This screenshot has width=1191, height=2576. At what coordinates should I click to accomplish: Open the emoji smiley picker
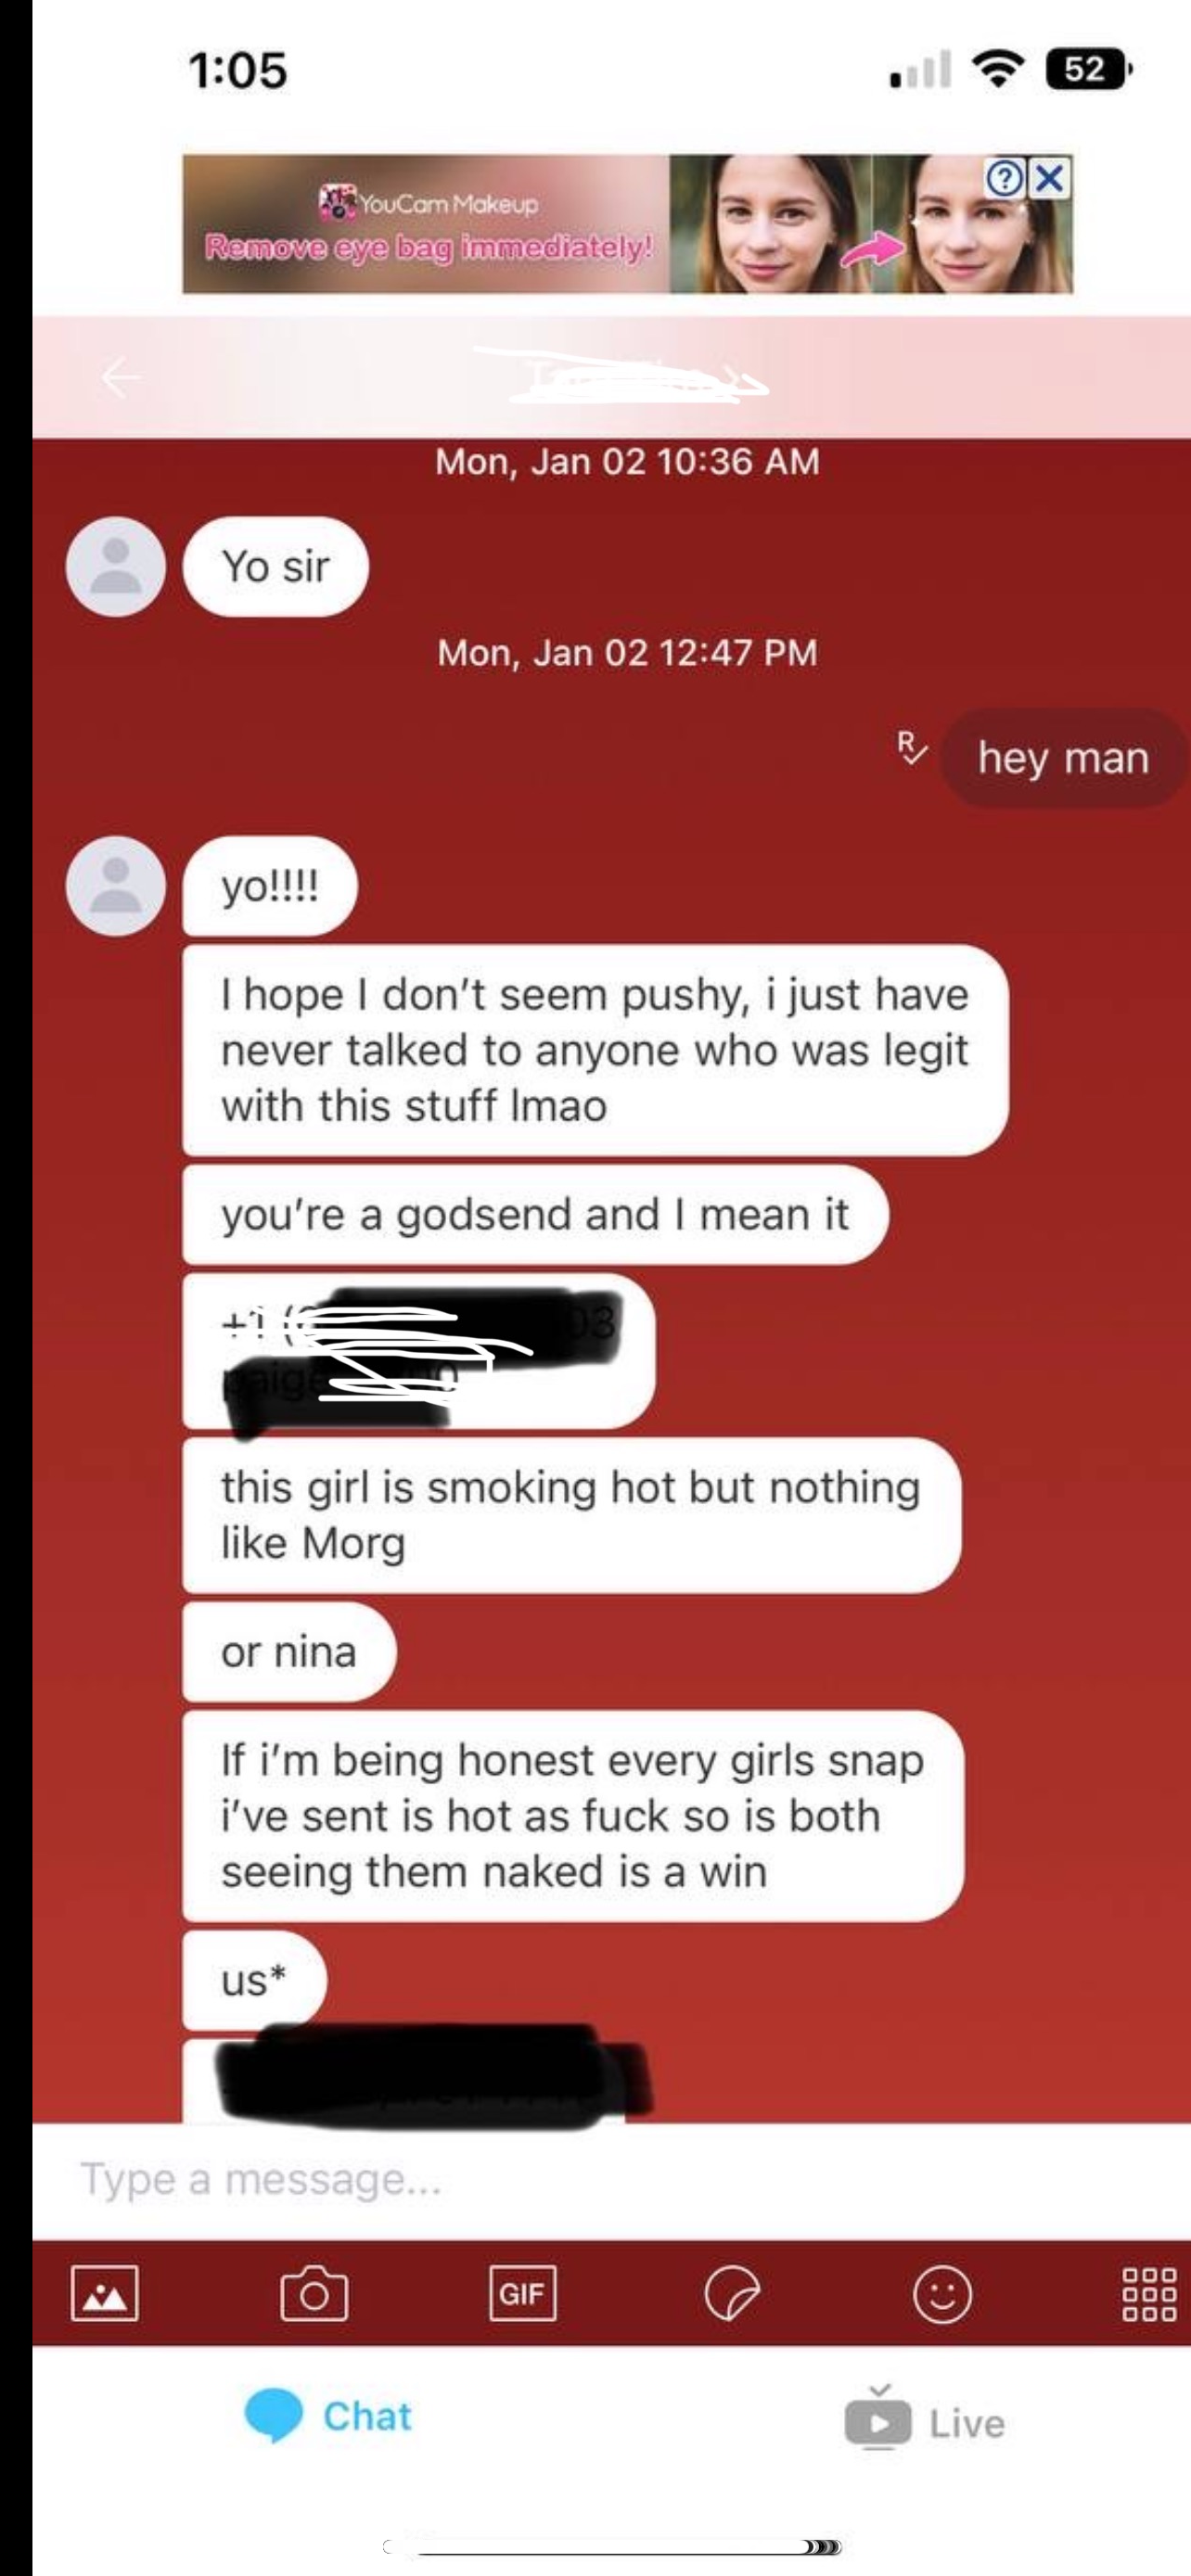(x=942, y=2293)
